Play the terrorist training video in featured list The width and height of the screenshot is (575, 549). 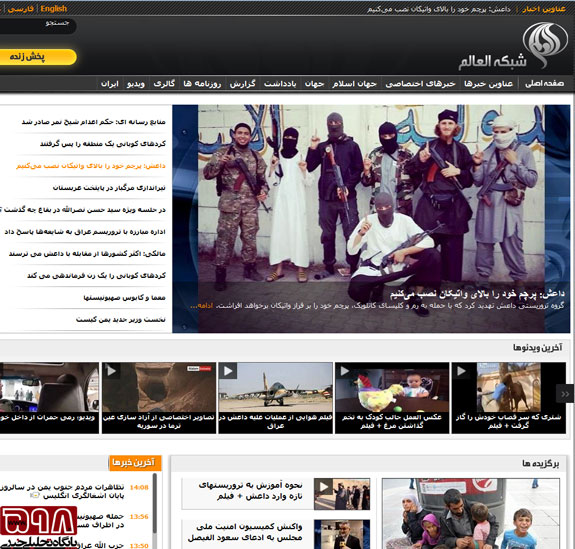[342, 494]
